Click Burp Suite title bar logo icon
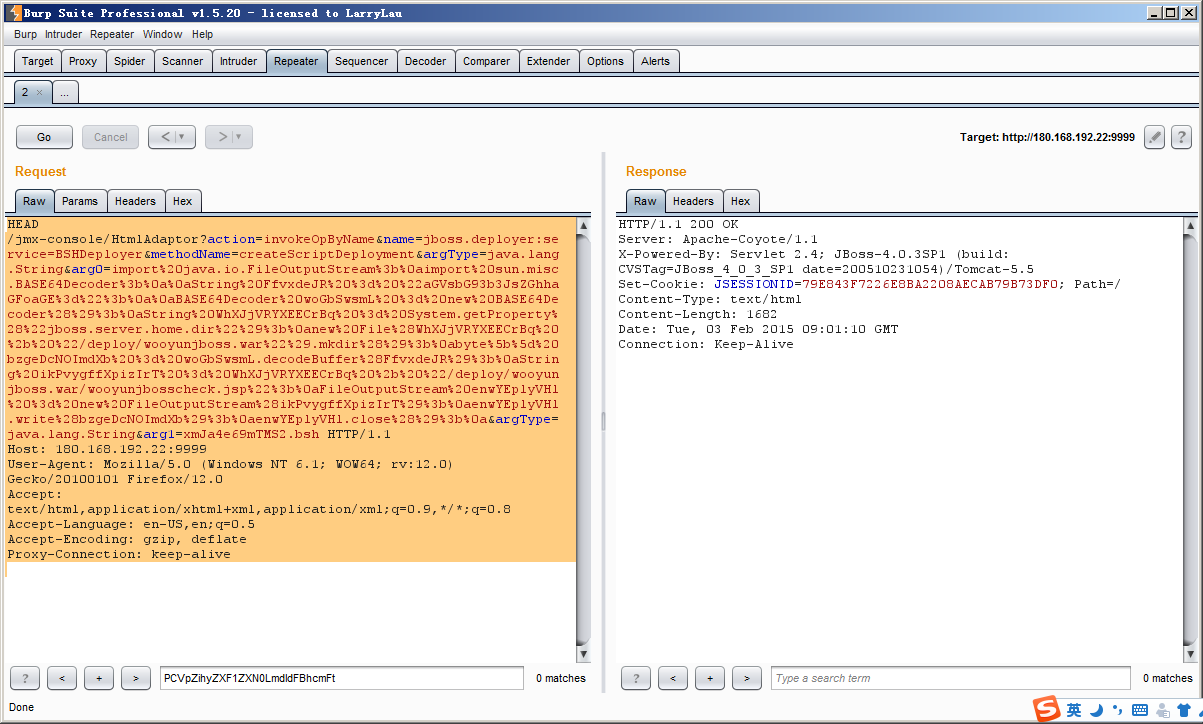1203x724 pixels. click(13, 13)
